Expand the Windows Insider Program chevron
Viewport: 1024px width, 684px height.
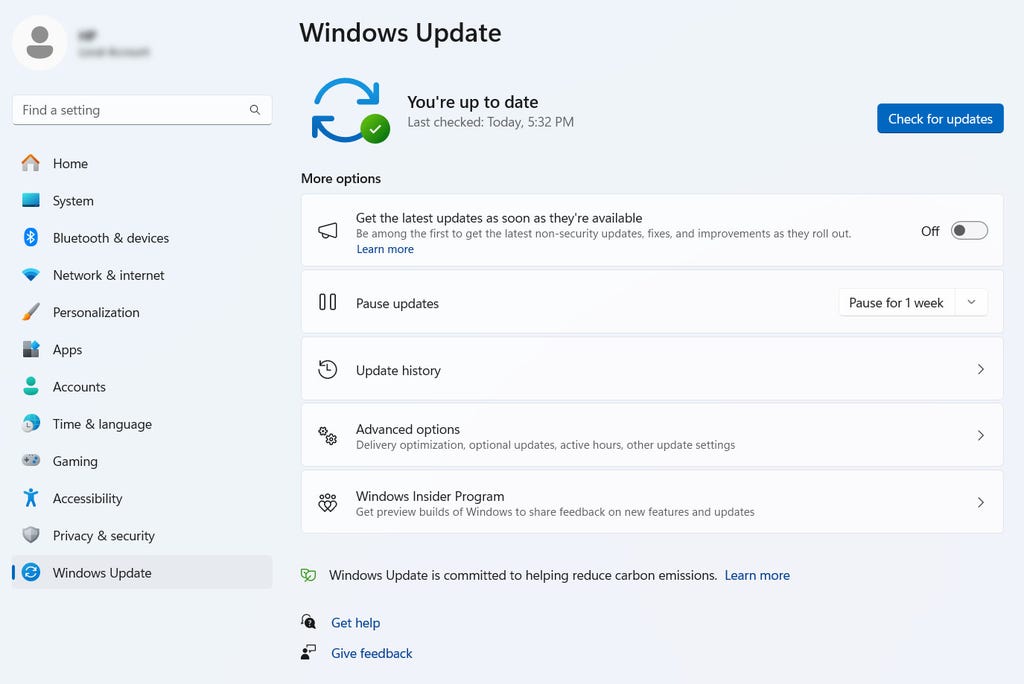(980, 503)
